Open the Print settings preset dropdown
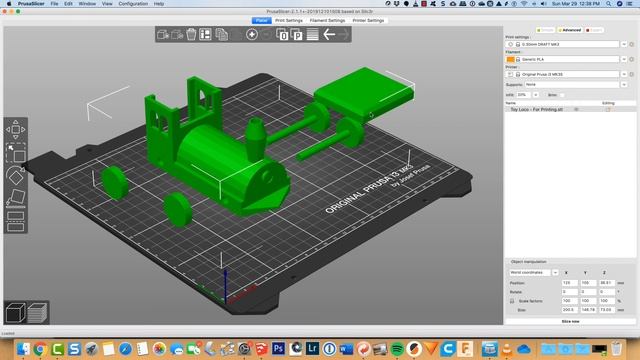This screenshot has width=640, height=360. pyautogui.click(x=624, y=44)
